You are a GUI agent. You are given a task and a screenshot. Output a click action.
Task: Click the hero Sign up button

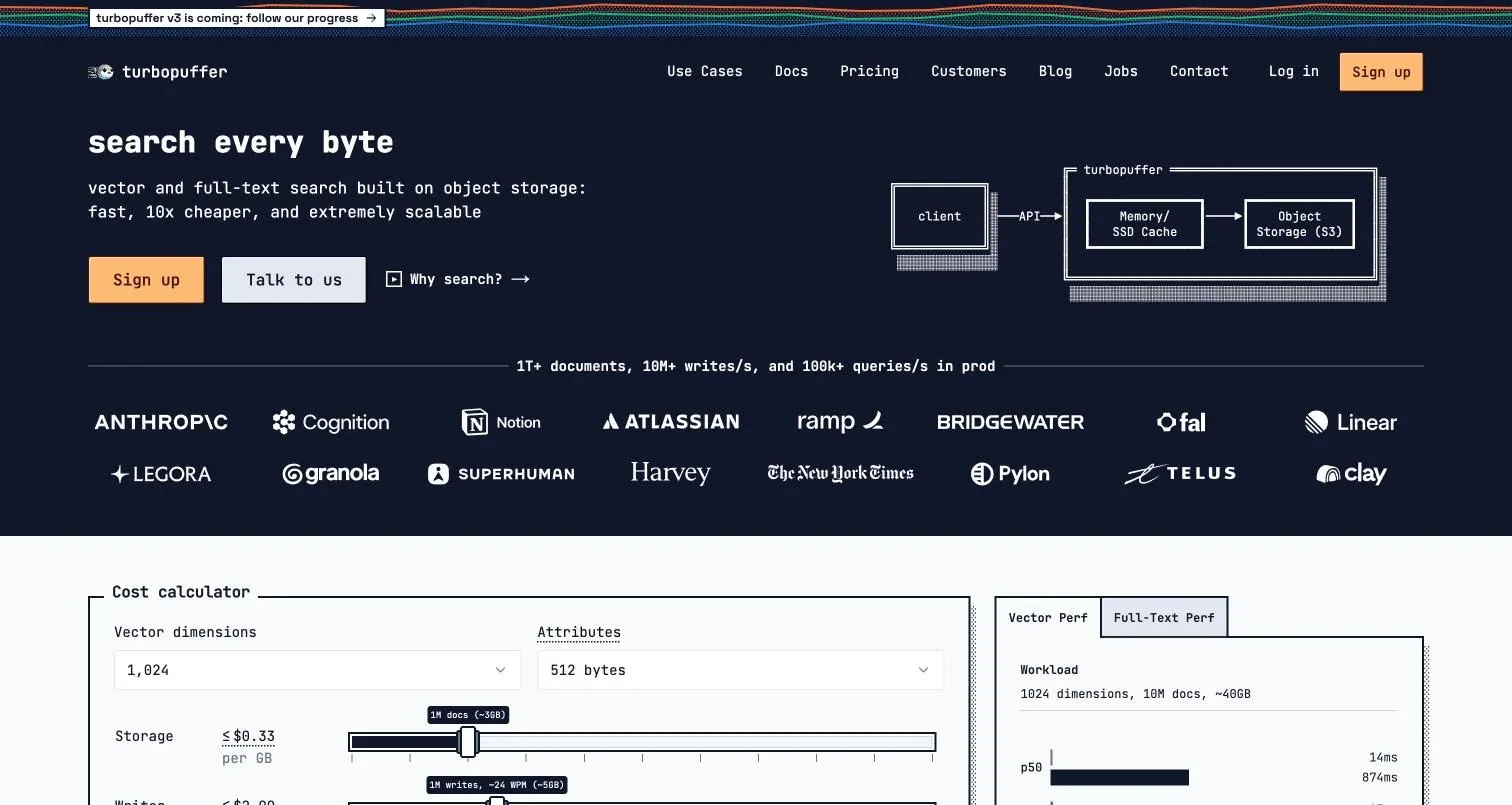point(146,279)
